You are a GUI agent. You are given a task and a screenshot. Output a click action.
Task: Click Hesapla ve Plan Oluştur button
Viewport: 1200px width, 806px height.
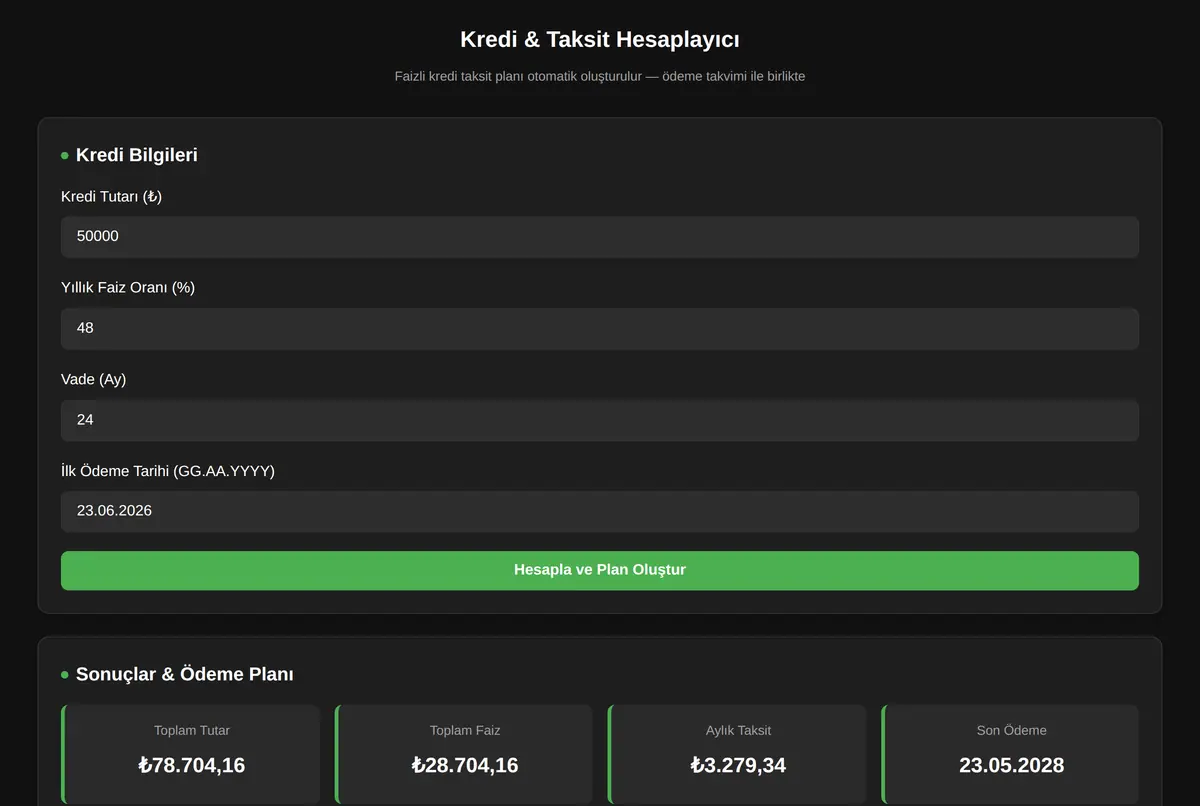coord(600,570)
